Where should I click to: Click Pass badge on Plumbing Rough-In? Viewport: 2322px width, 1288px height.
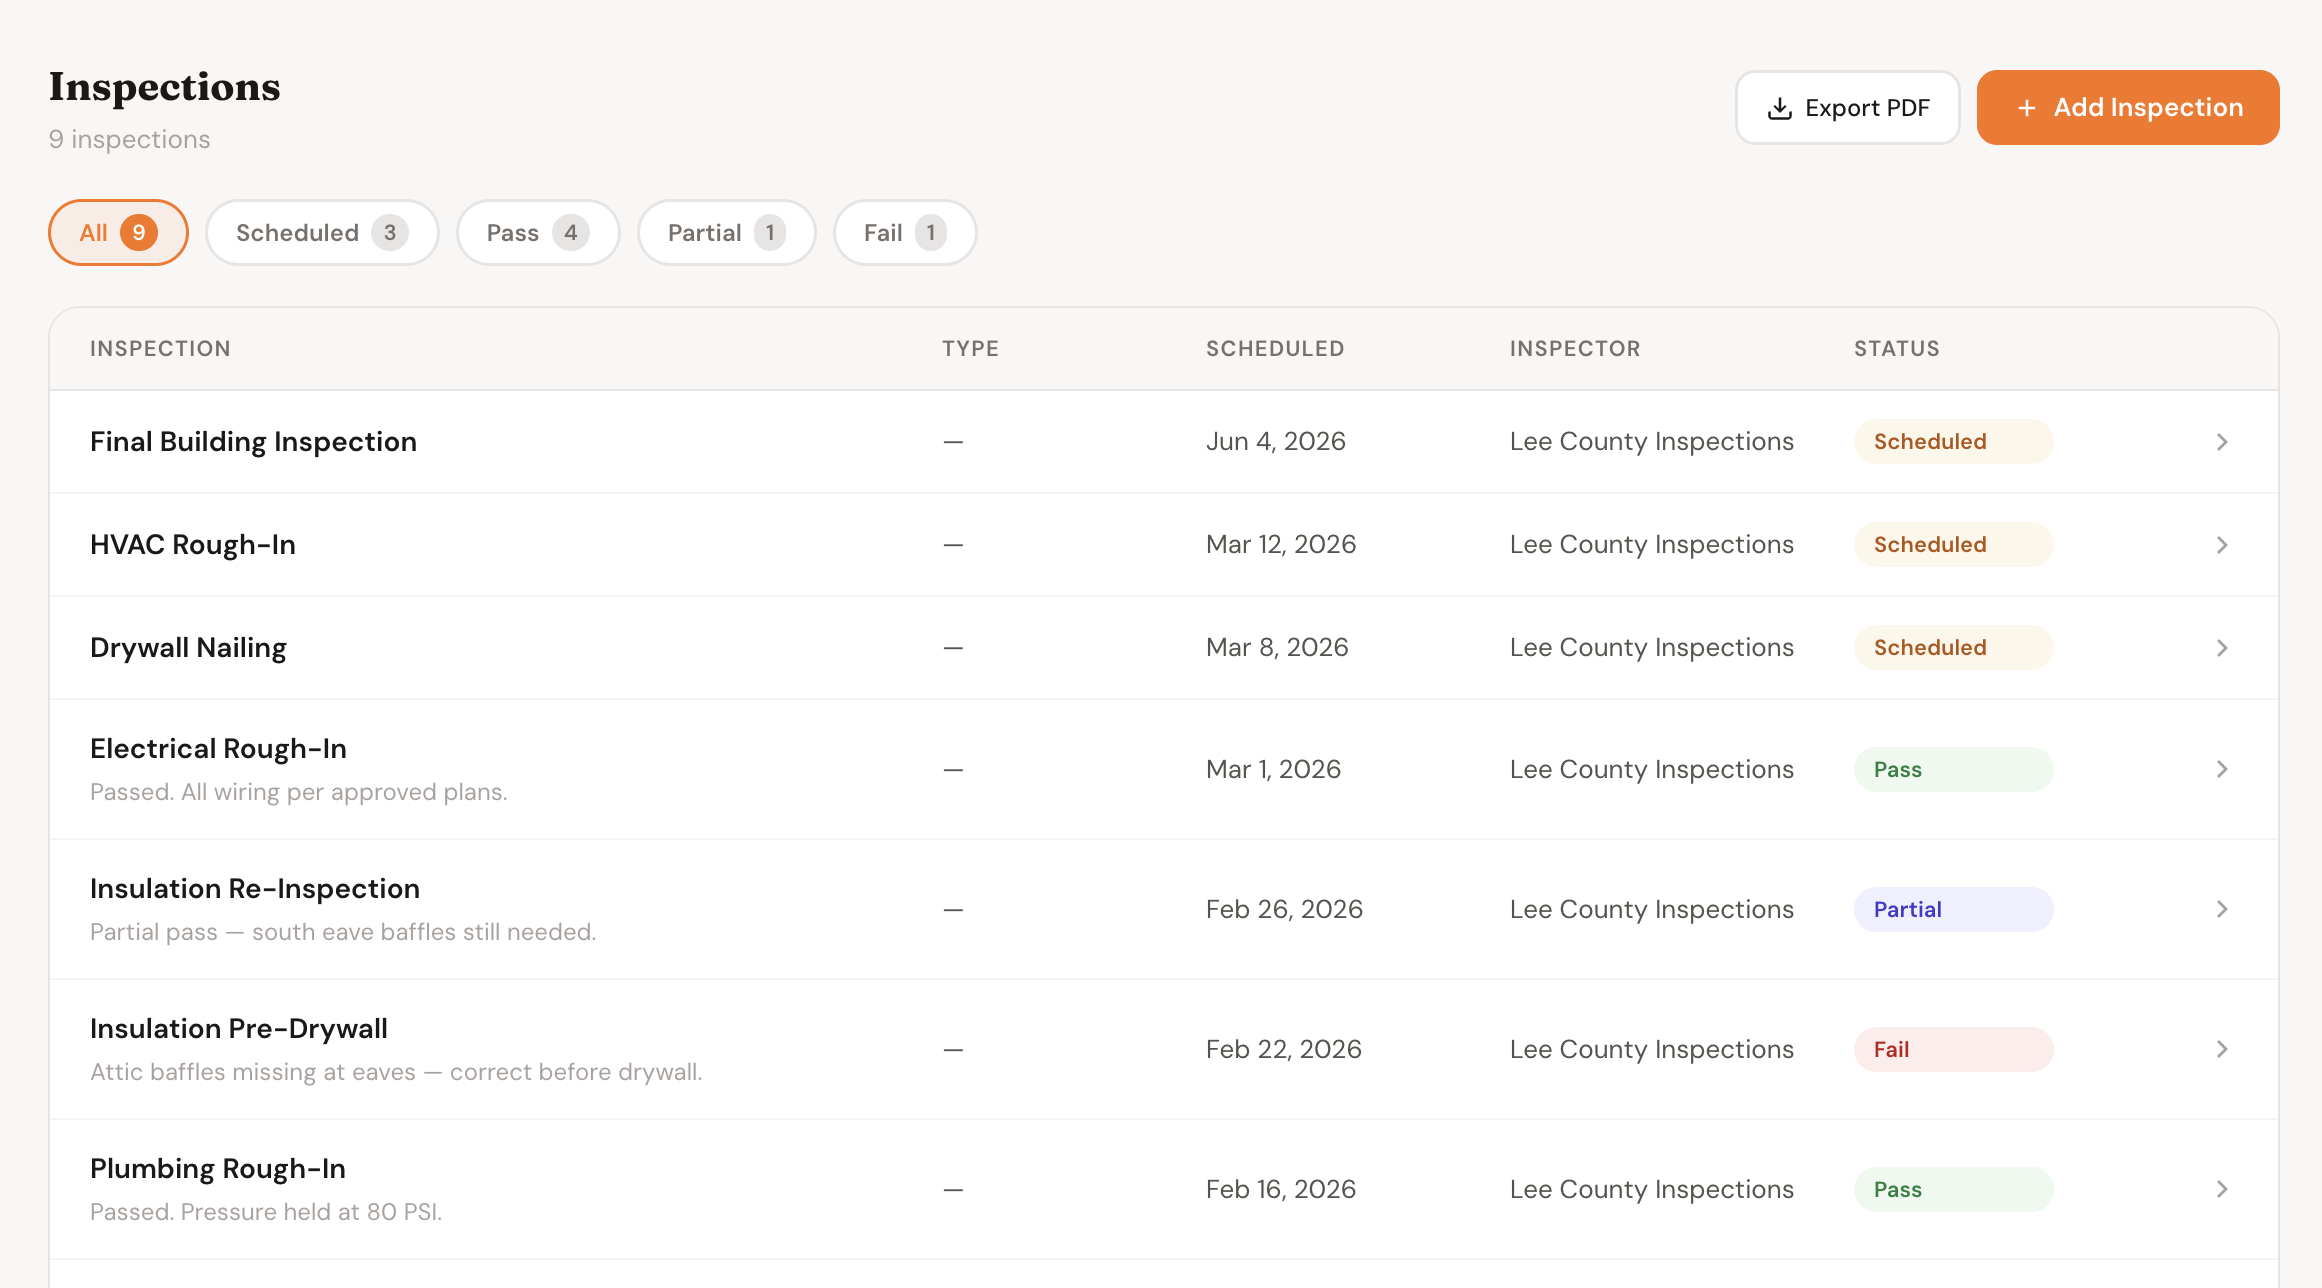pos(1953,1190)
